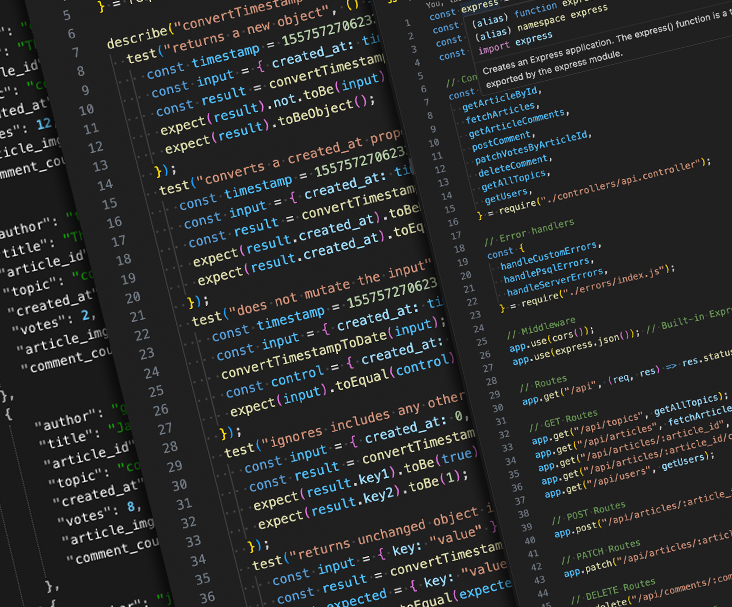Click the // Error handlers comment
This screenshot has height=607, width=732.
tap(529, 232)
